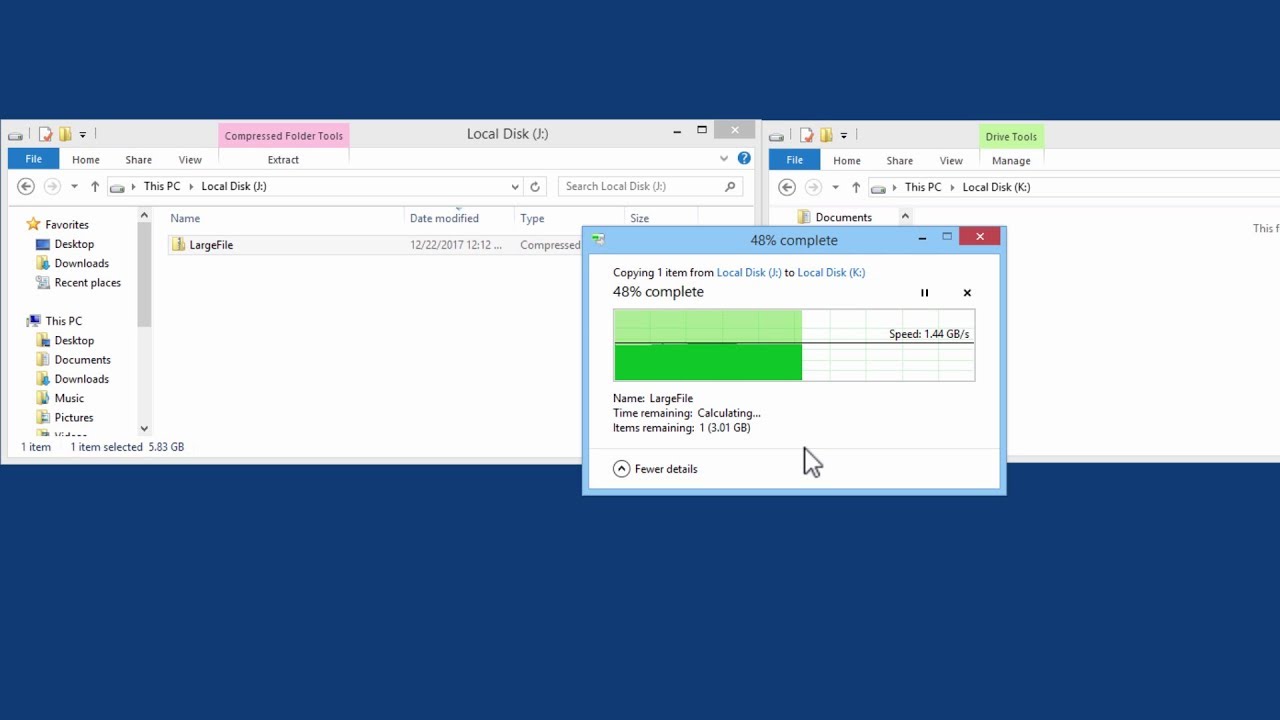Pause the LargeFile copy operation
The image size is (1280, 720).
(x=924, y=293)
